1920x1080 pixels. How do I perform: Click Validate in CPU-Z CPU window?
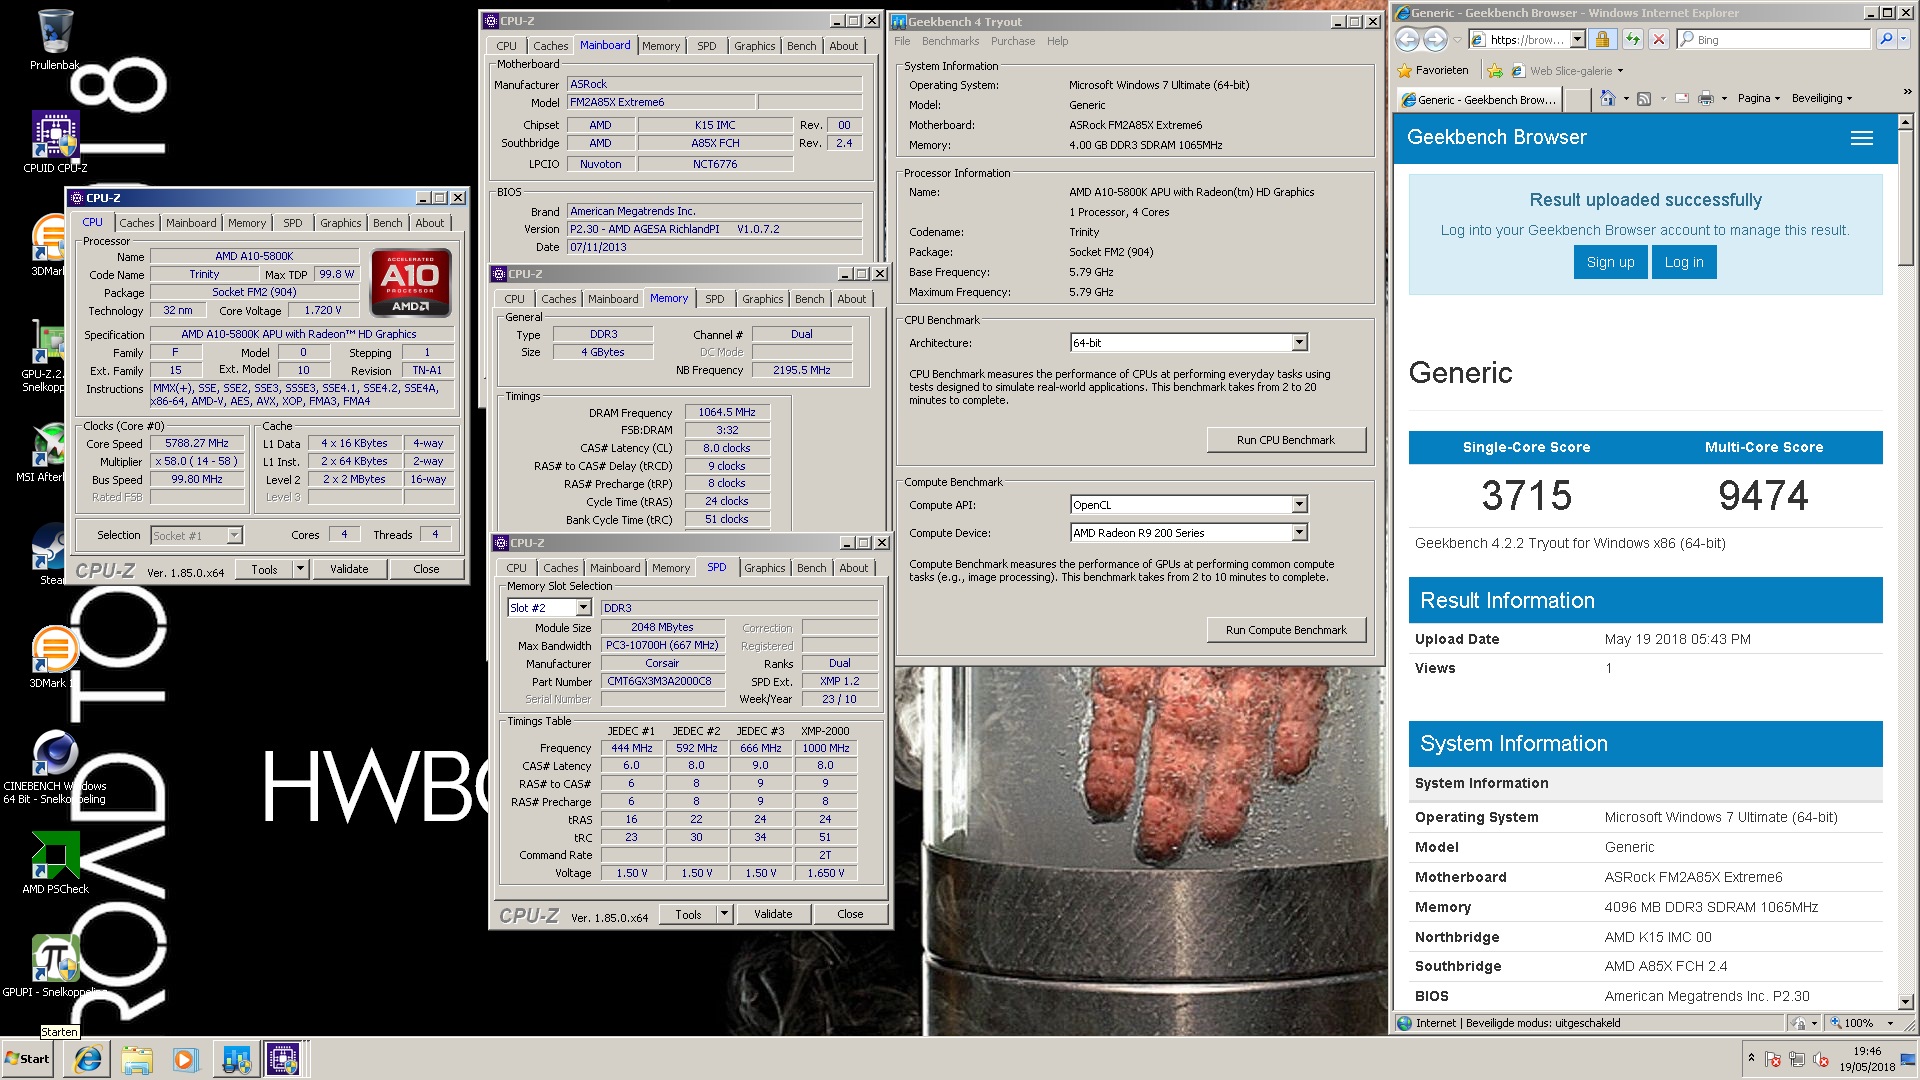coord(349,569)
